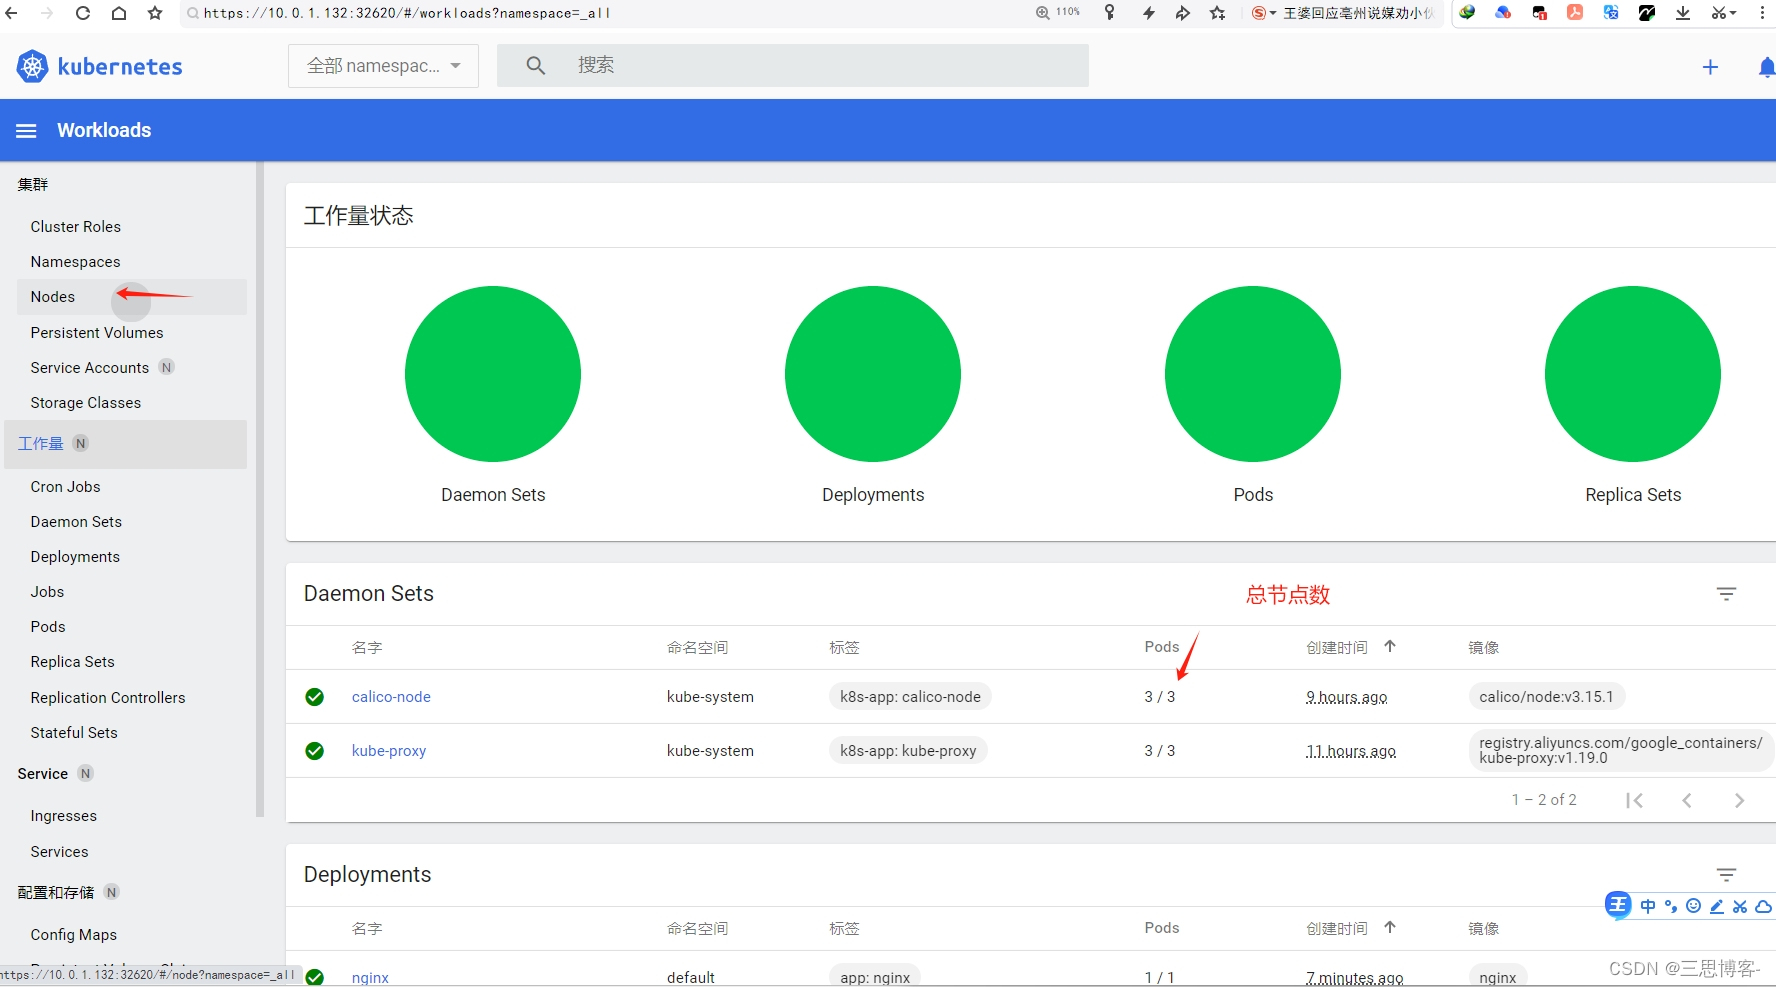Open the nginx deployment link

370,978
